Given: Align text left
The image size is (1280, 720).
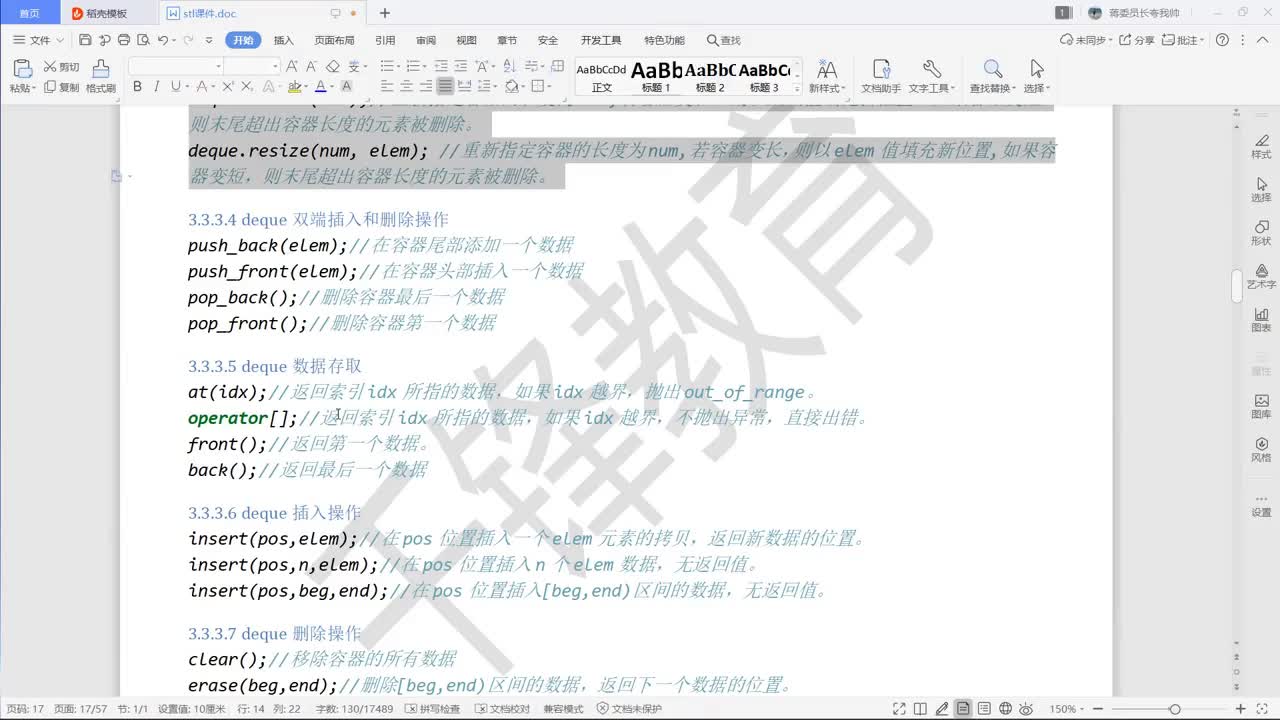Looking at the screenshot, I should pos(387,87).
